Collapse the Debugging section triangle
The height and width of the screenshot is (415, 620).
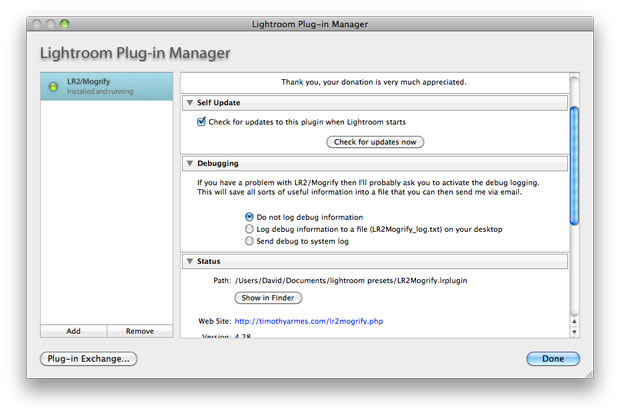[x=190, y=163]
